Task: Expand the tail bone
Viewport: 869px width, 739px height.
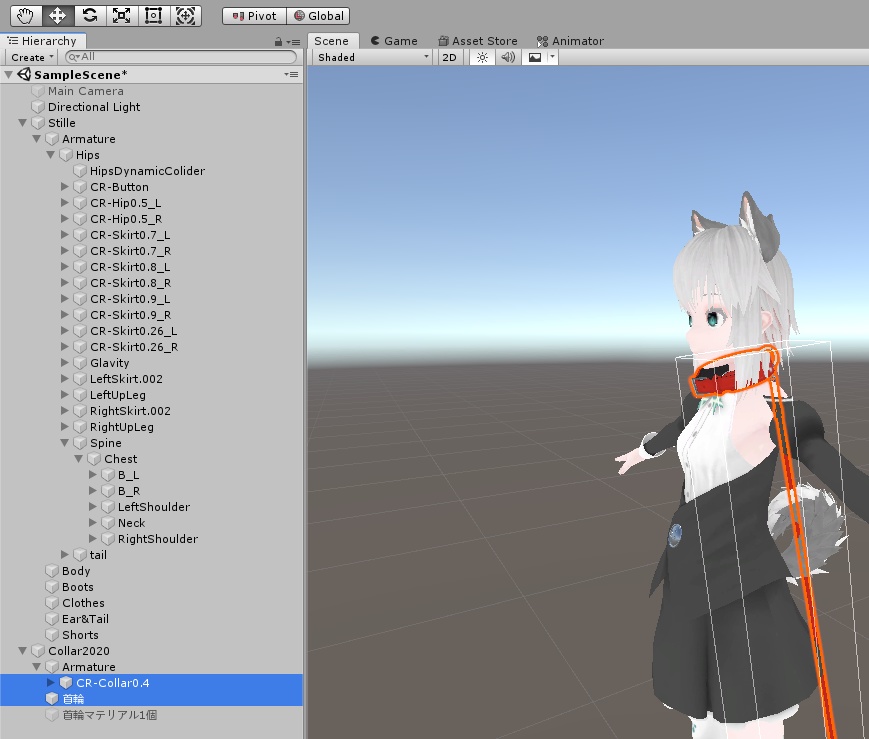Action: pos(65,554)
